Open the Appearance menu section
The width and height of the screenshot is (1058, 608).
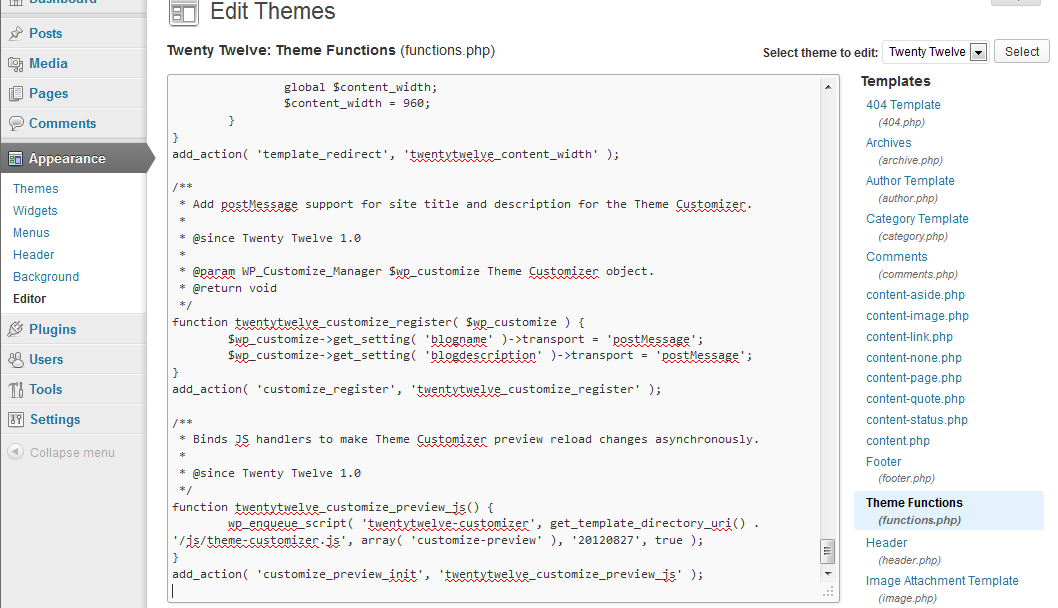[67, 158]
